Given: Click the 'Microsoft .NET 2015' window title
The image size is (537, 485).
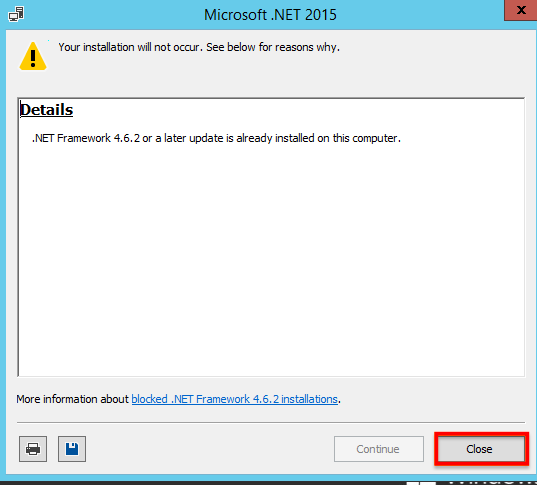Looking at the screenshot, I should point(270,15).
